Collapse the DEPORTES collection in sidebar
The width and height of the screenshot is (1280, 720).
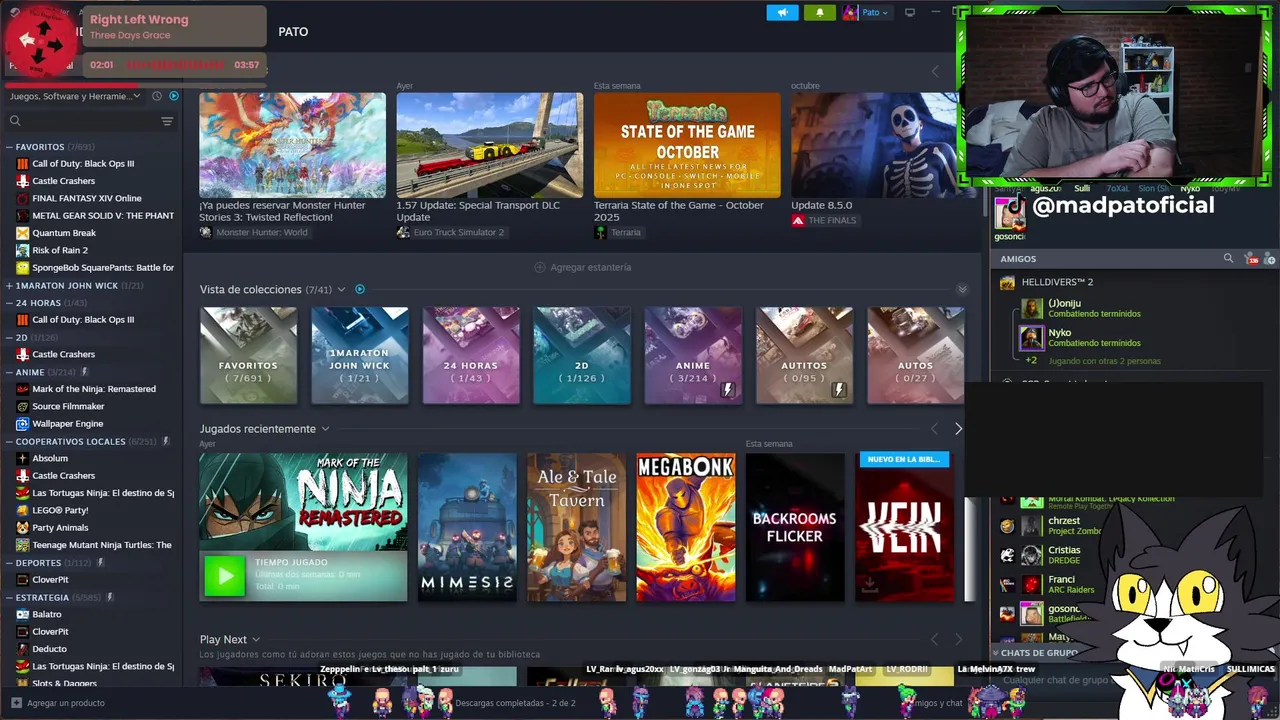[x=9, y=563]
